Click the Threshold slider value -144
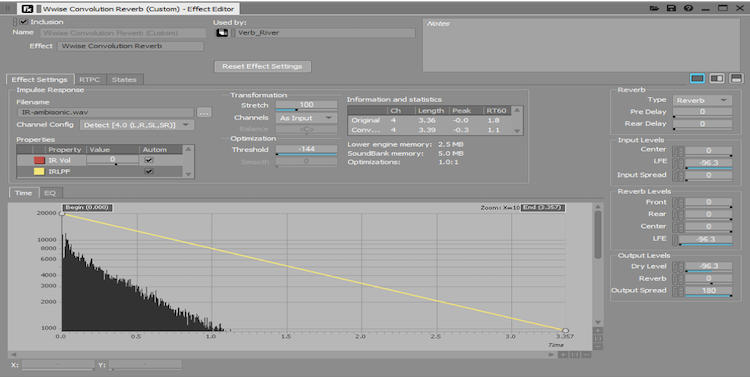 click(x=306, y=150)
